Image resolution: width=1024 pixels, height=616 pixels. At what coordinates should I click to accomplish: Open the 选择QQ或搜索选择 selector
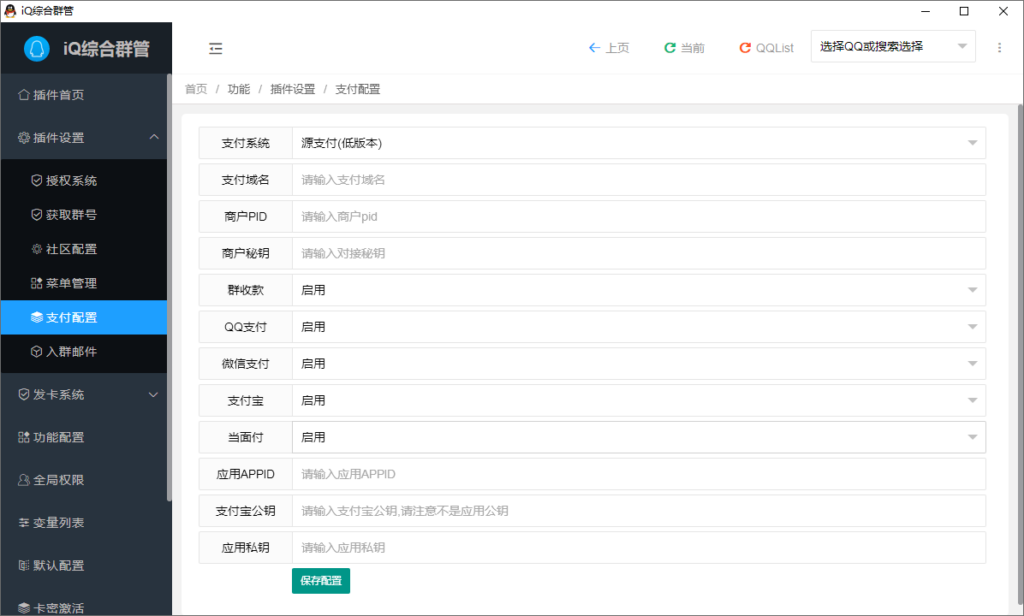click(x=891, y=45)
